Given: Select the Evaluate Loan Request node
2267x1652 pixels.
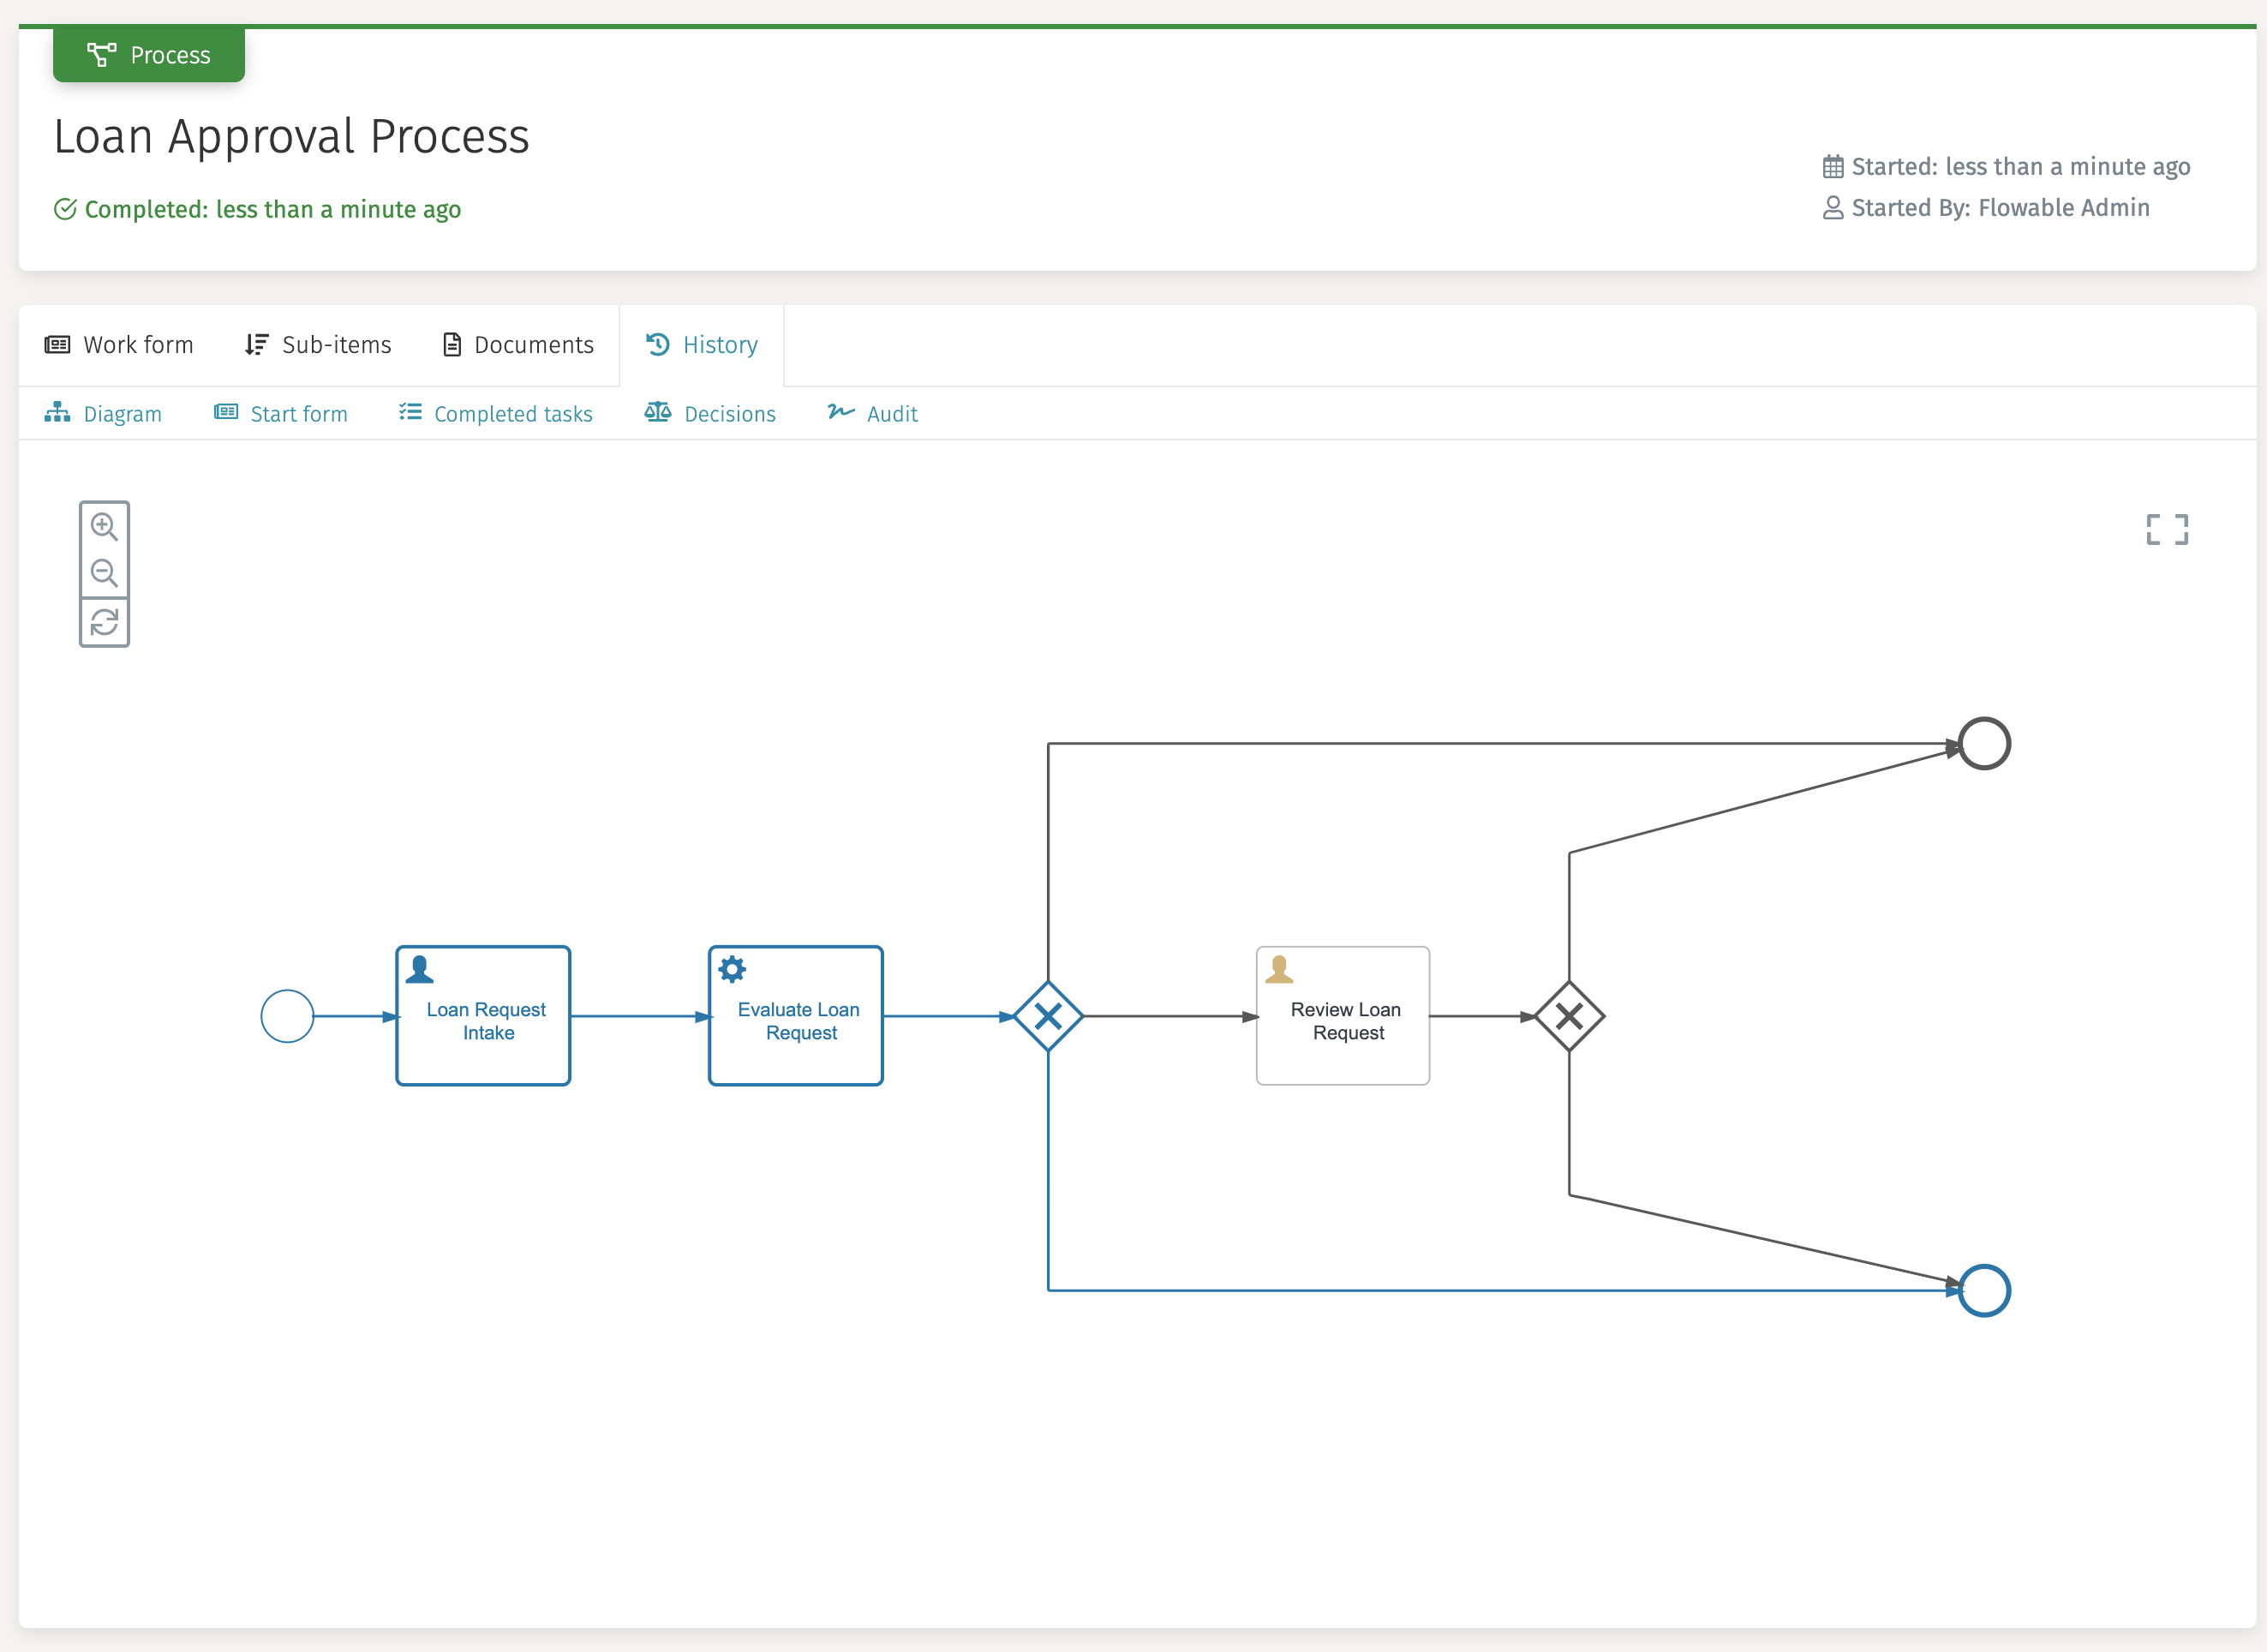Looking at the screenshot, I should tap(795, 1015).
